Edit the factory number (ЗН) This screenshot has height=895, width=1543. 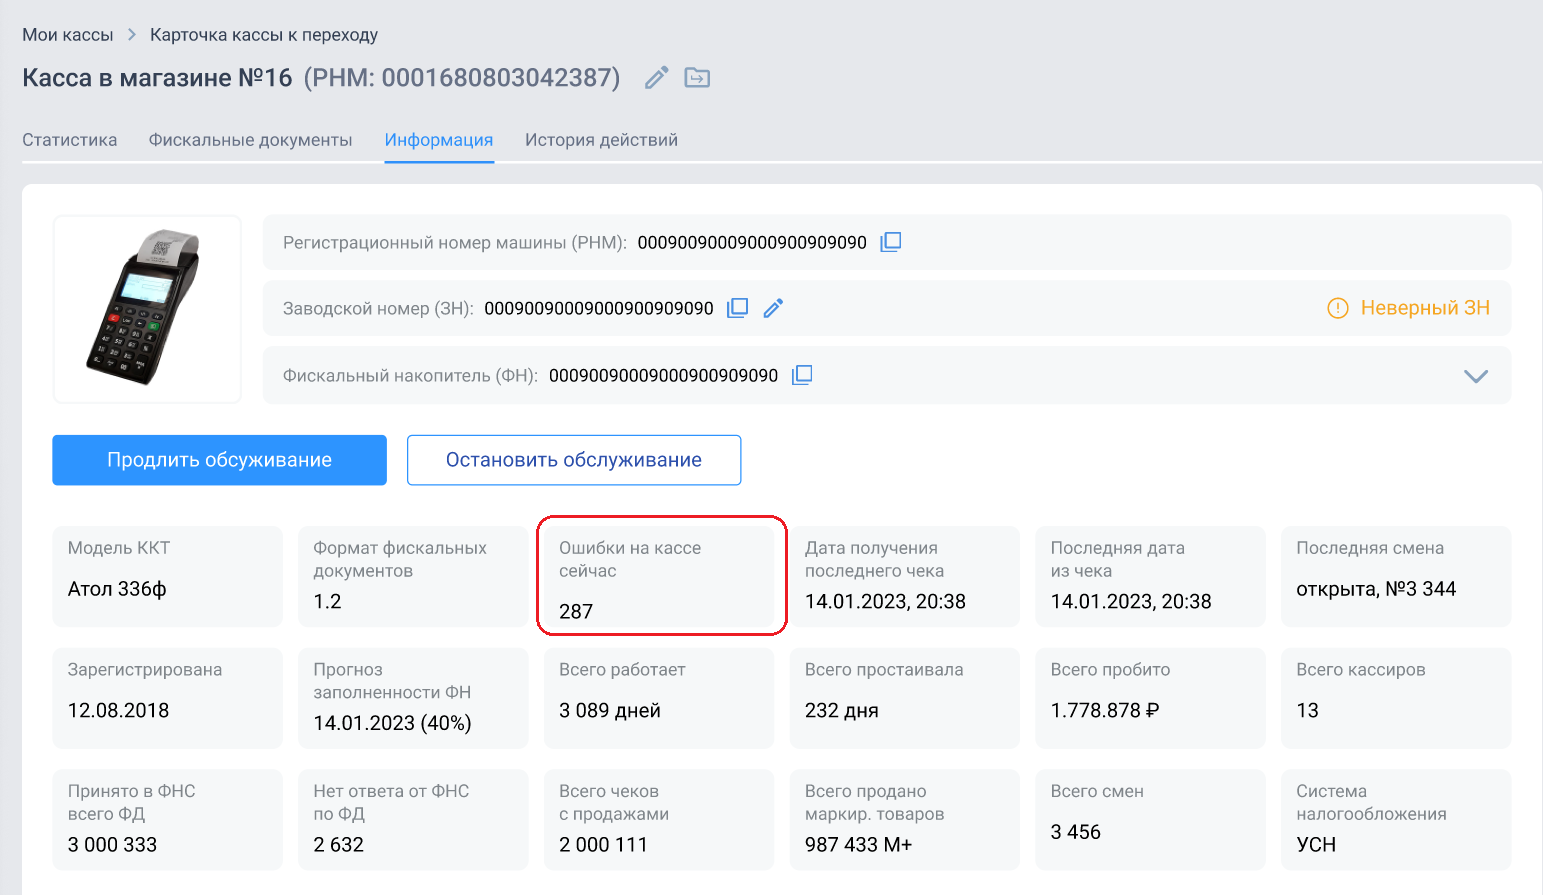tap(773, 308)
